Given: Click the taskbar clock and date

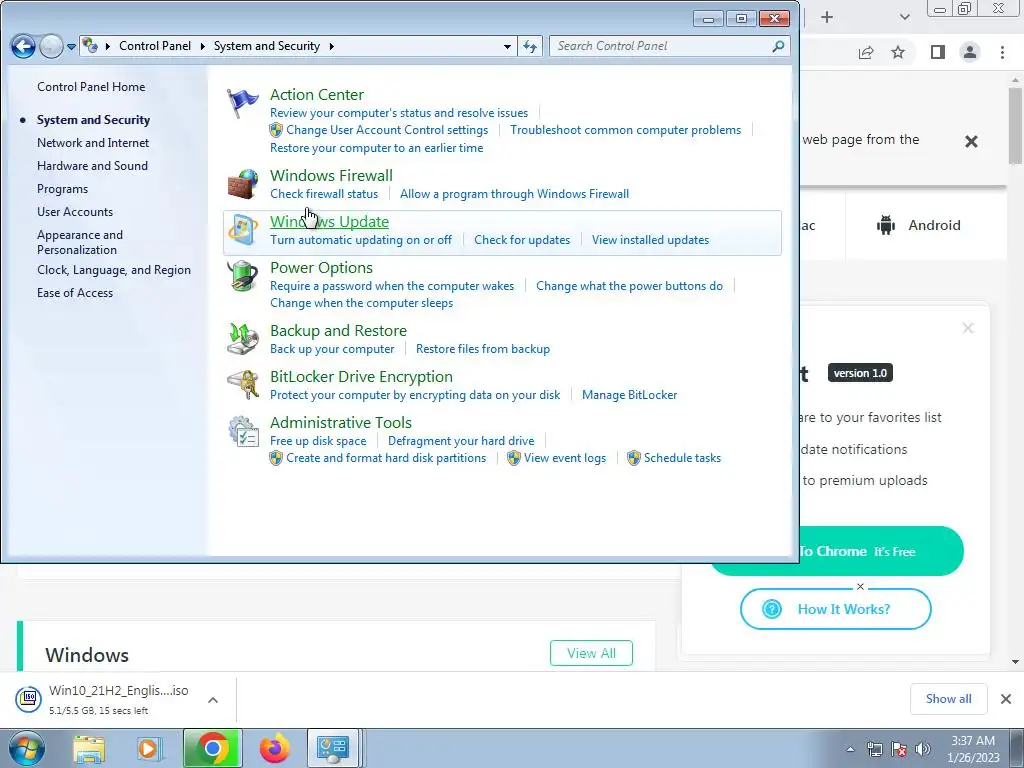Looking at the screenshot, I should [973, 749].
